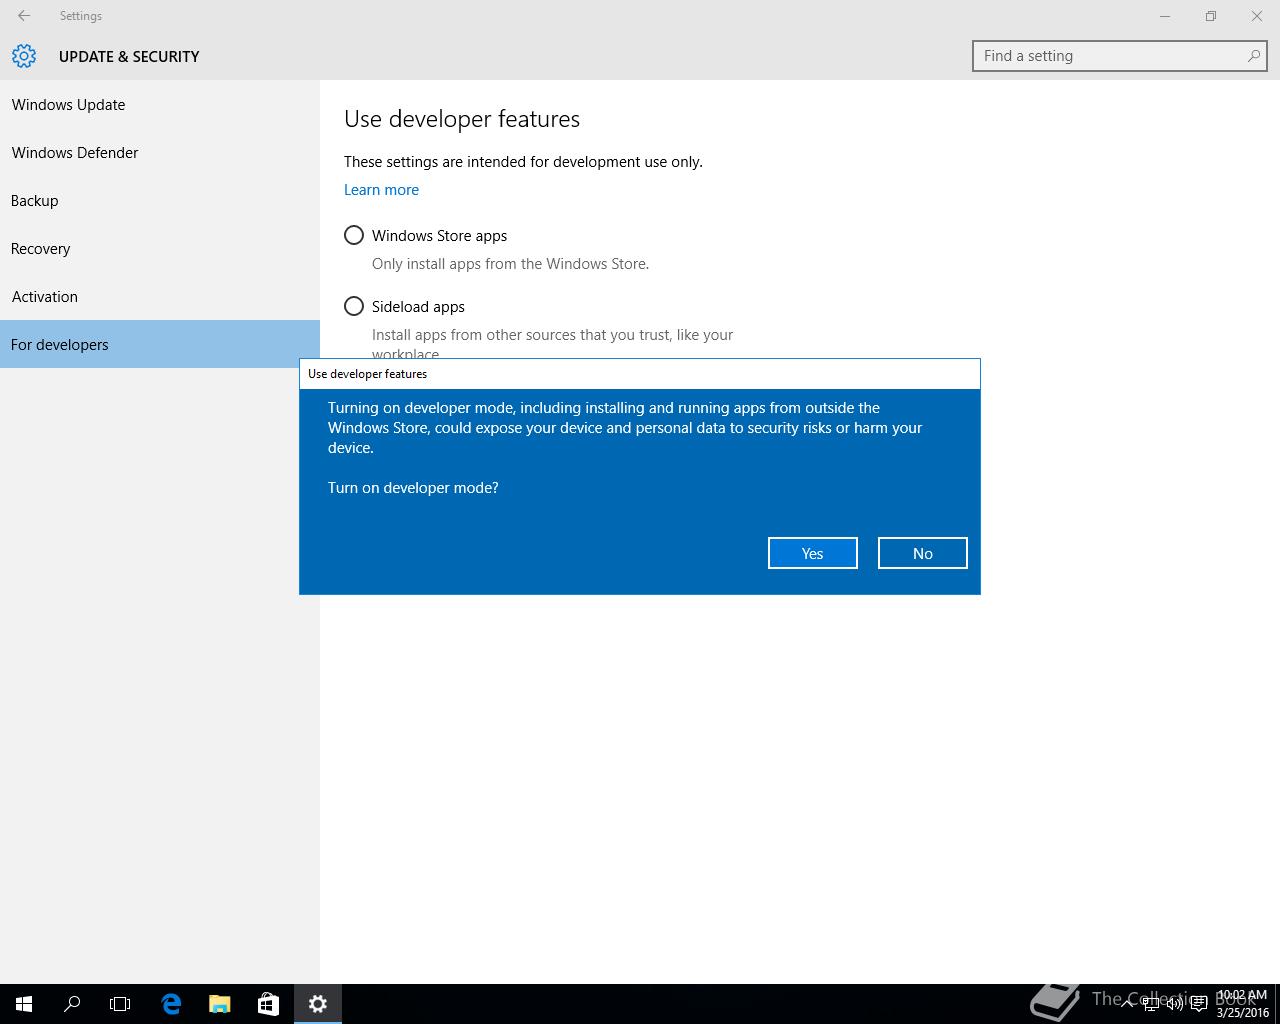Restore down the Settings window
Image resolution: width=1280 pixels, height=1024 pixels.
(x=1211, y=16)
